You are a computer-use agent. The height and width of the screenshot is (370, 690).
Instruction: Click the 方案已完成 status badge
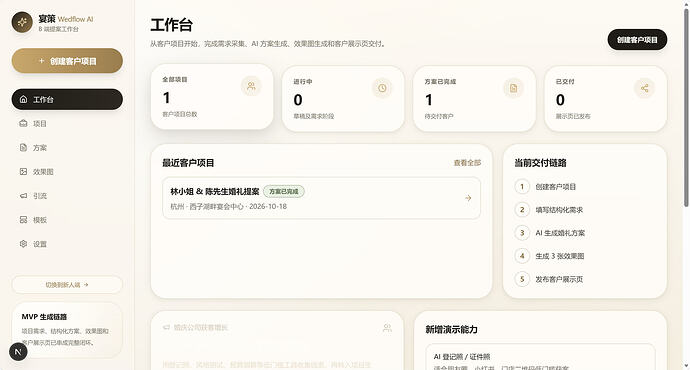coord(284,191)
